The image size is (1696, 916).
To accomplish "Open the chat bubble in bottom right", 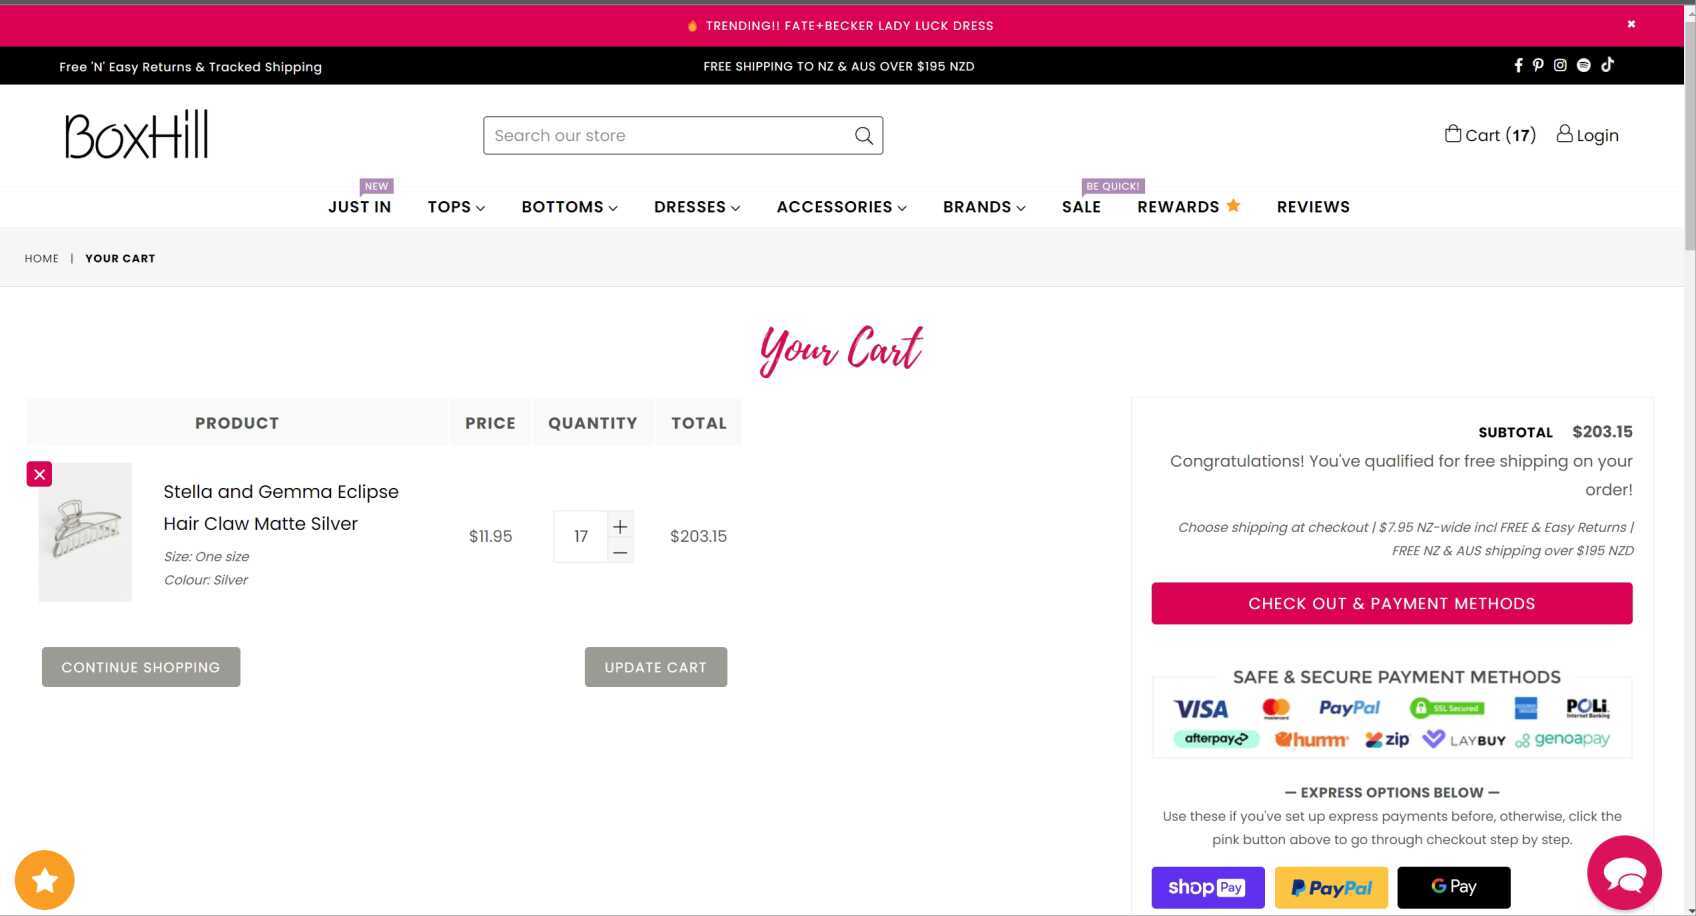I will click(x=1624, y=872).
